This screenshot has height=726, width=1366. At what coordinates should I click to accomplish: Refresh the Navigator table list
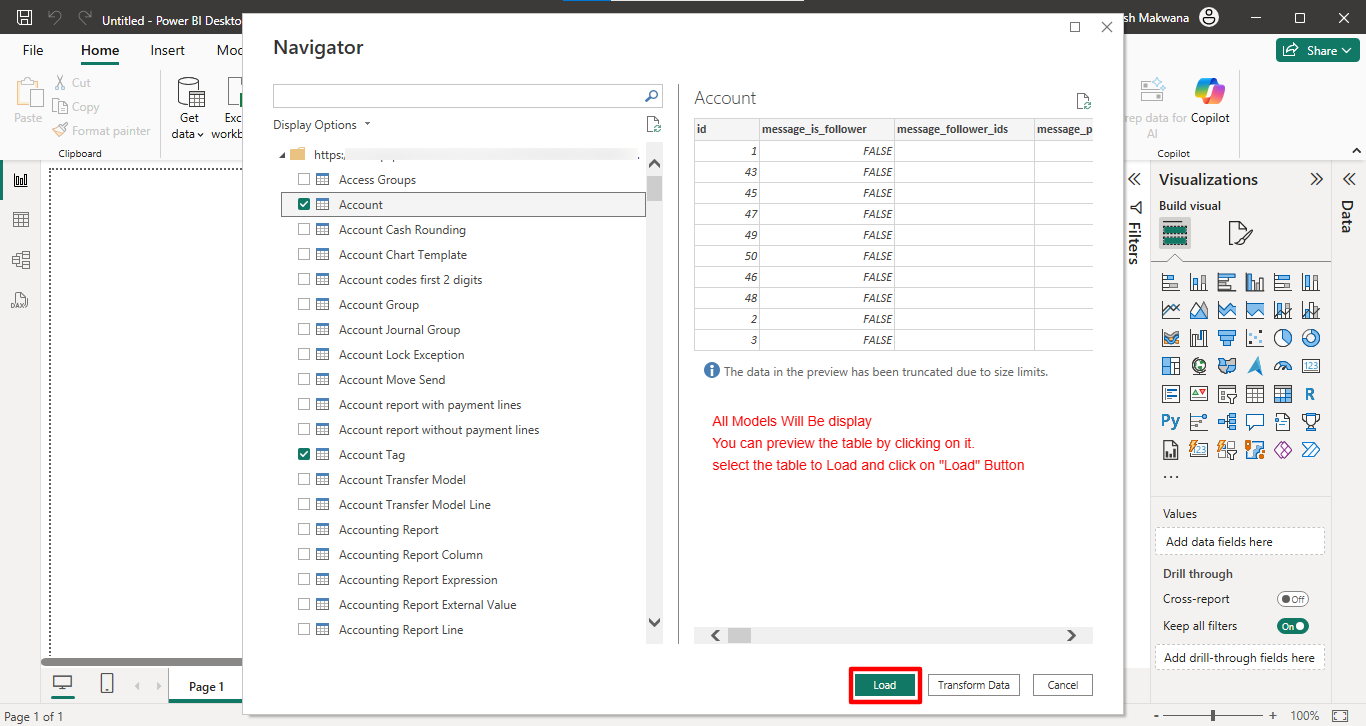click(653, 125)
